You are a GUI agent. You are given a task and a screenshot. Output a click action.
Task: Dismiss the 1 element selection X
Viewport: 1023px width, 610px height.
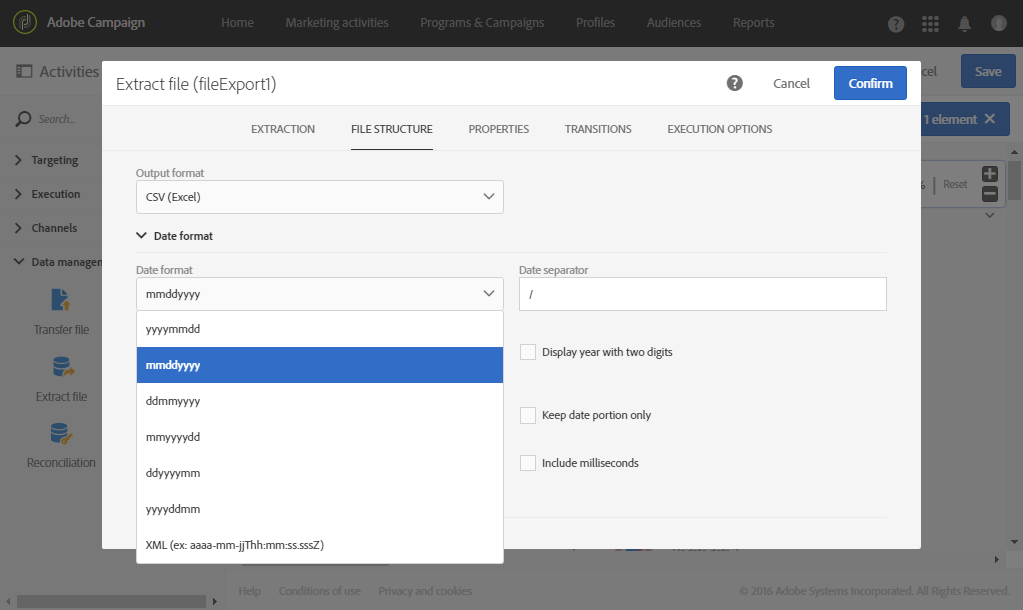990,119
